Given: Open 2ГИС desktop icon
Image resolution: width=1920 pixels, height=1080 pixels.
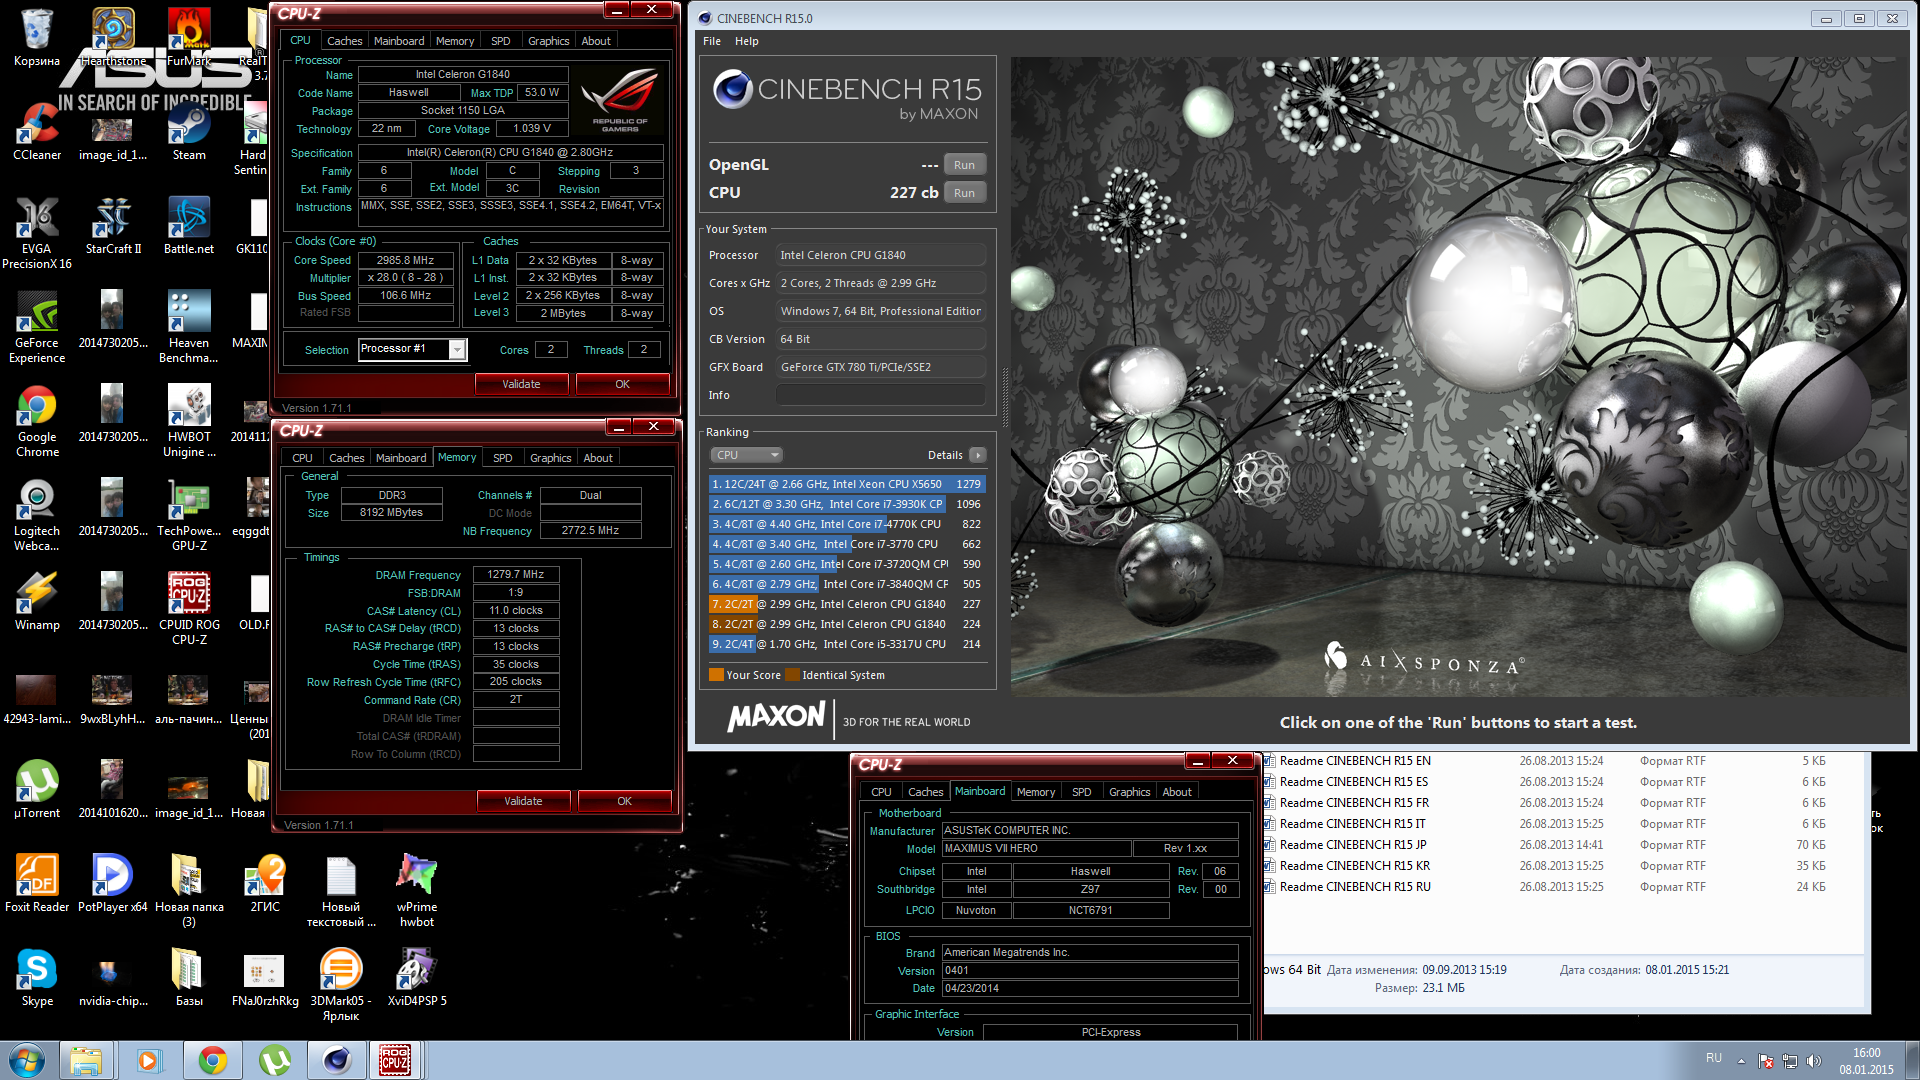Looking at the screenshot, I should [265, 884].
